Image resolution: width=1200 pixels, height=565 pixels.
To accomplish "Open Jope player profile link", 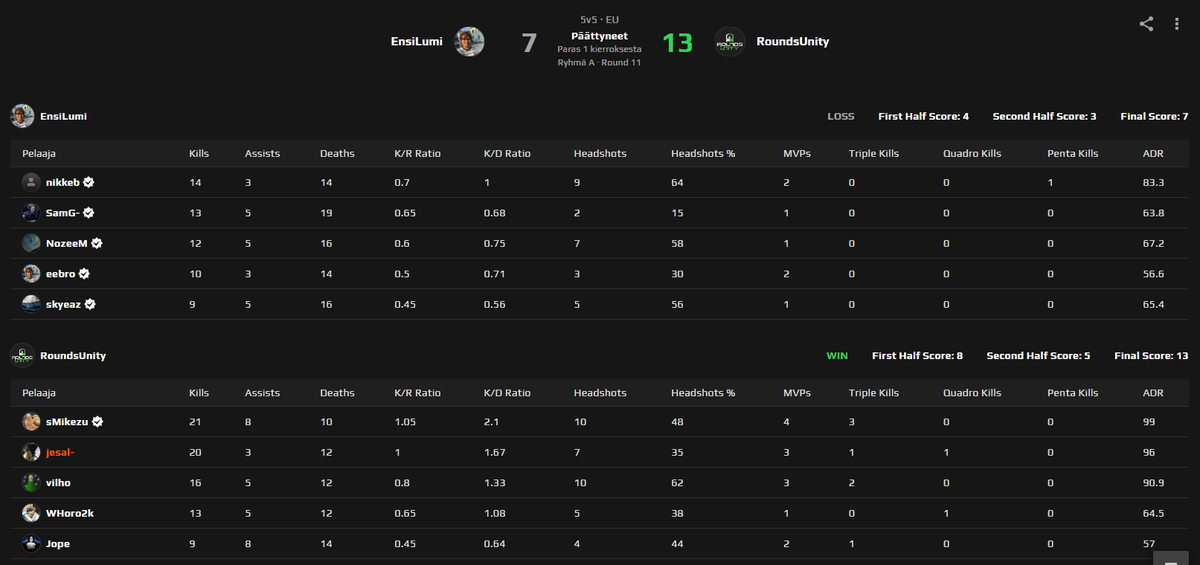I will [x=58, y=544].
